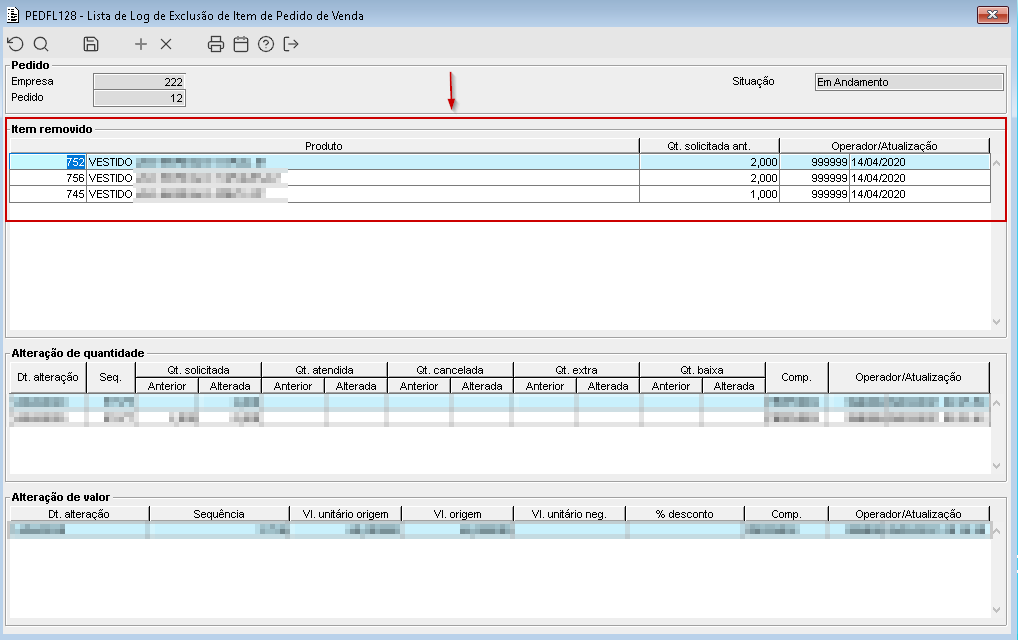Click Dt. alteração header in Alteração de valor
Image resolution: width=1018 pixels, height=640 pixels.
[x=79, y=514]
